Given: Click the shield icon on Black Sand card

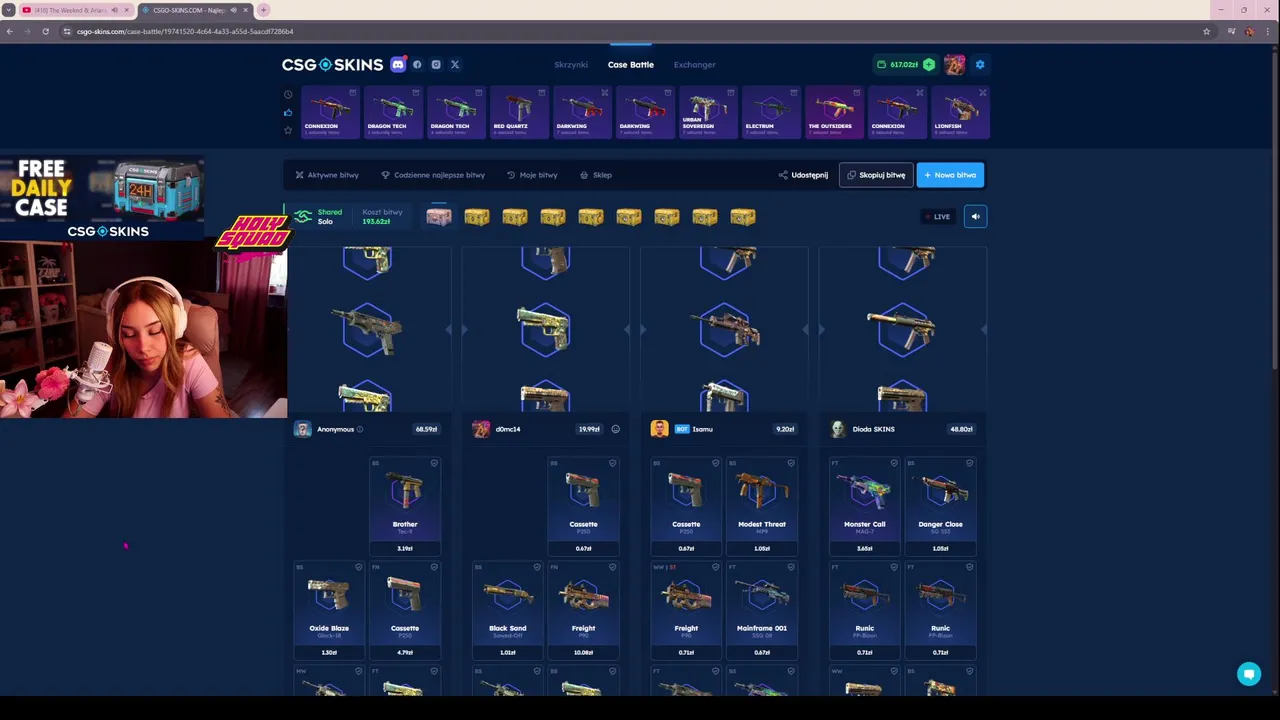Looking at the screenshot, I should (537, 567).
